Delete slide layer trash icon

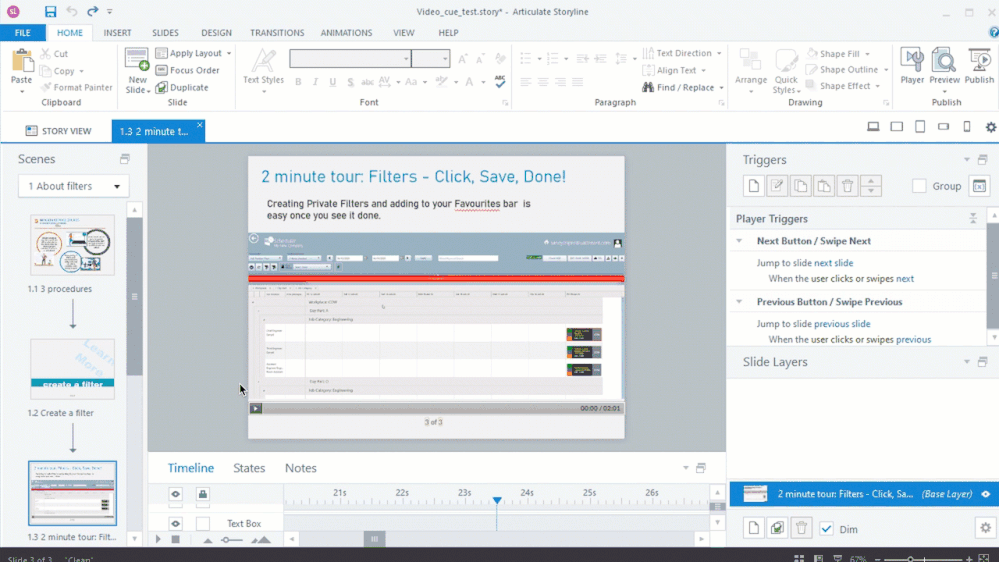pyautogui.click(x=801, y=528)
